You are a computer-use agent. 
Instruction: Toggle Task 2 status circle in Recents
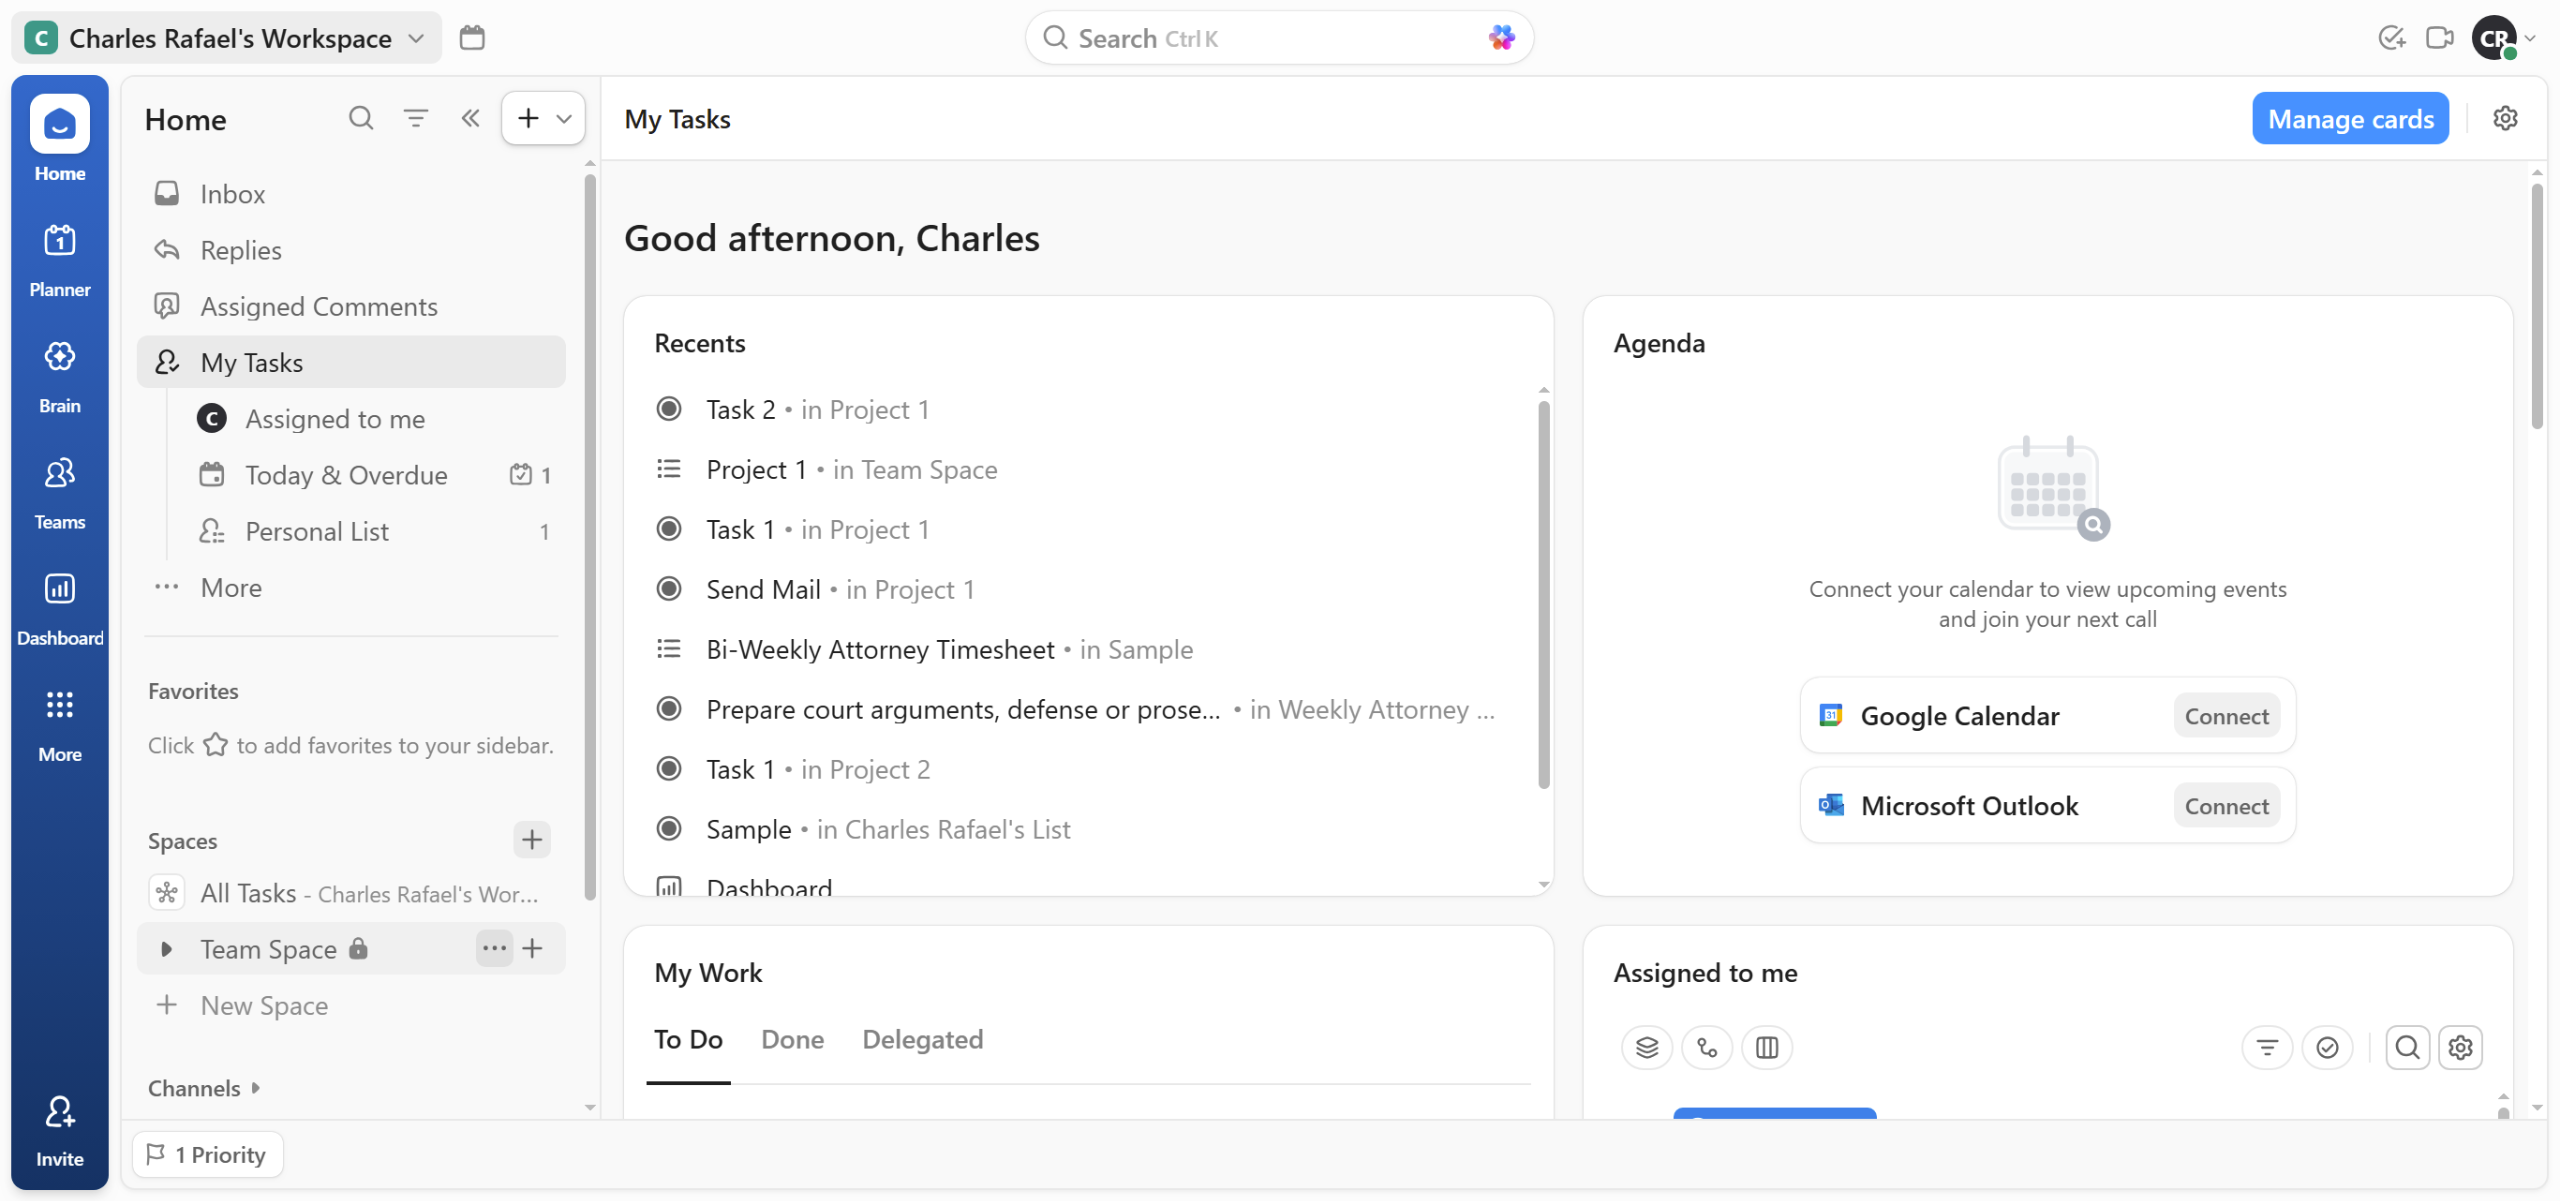[669, 409]
